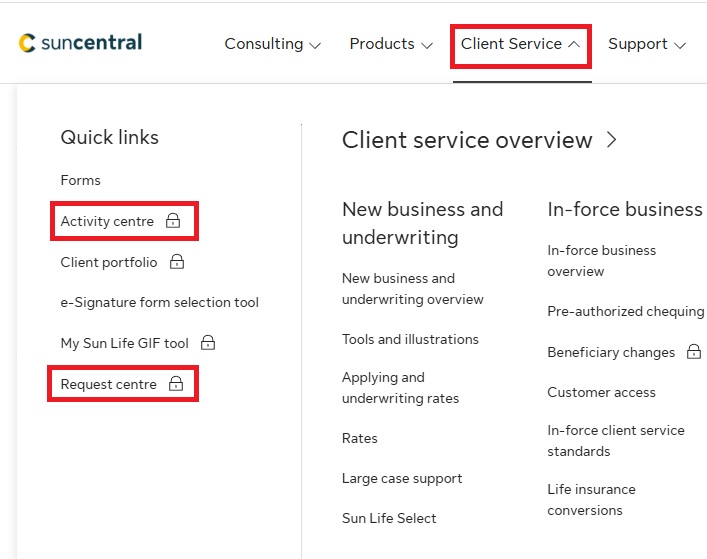Click lock icon next to My Sun Life GIF tool

208,343
